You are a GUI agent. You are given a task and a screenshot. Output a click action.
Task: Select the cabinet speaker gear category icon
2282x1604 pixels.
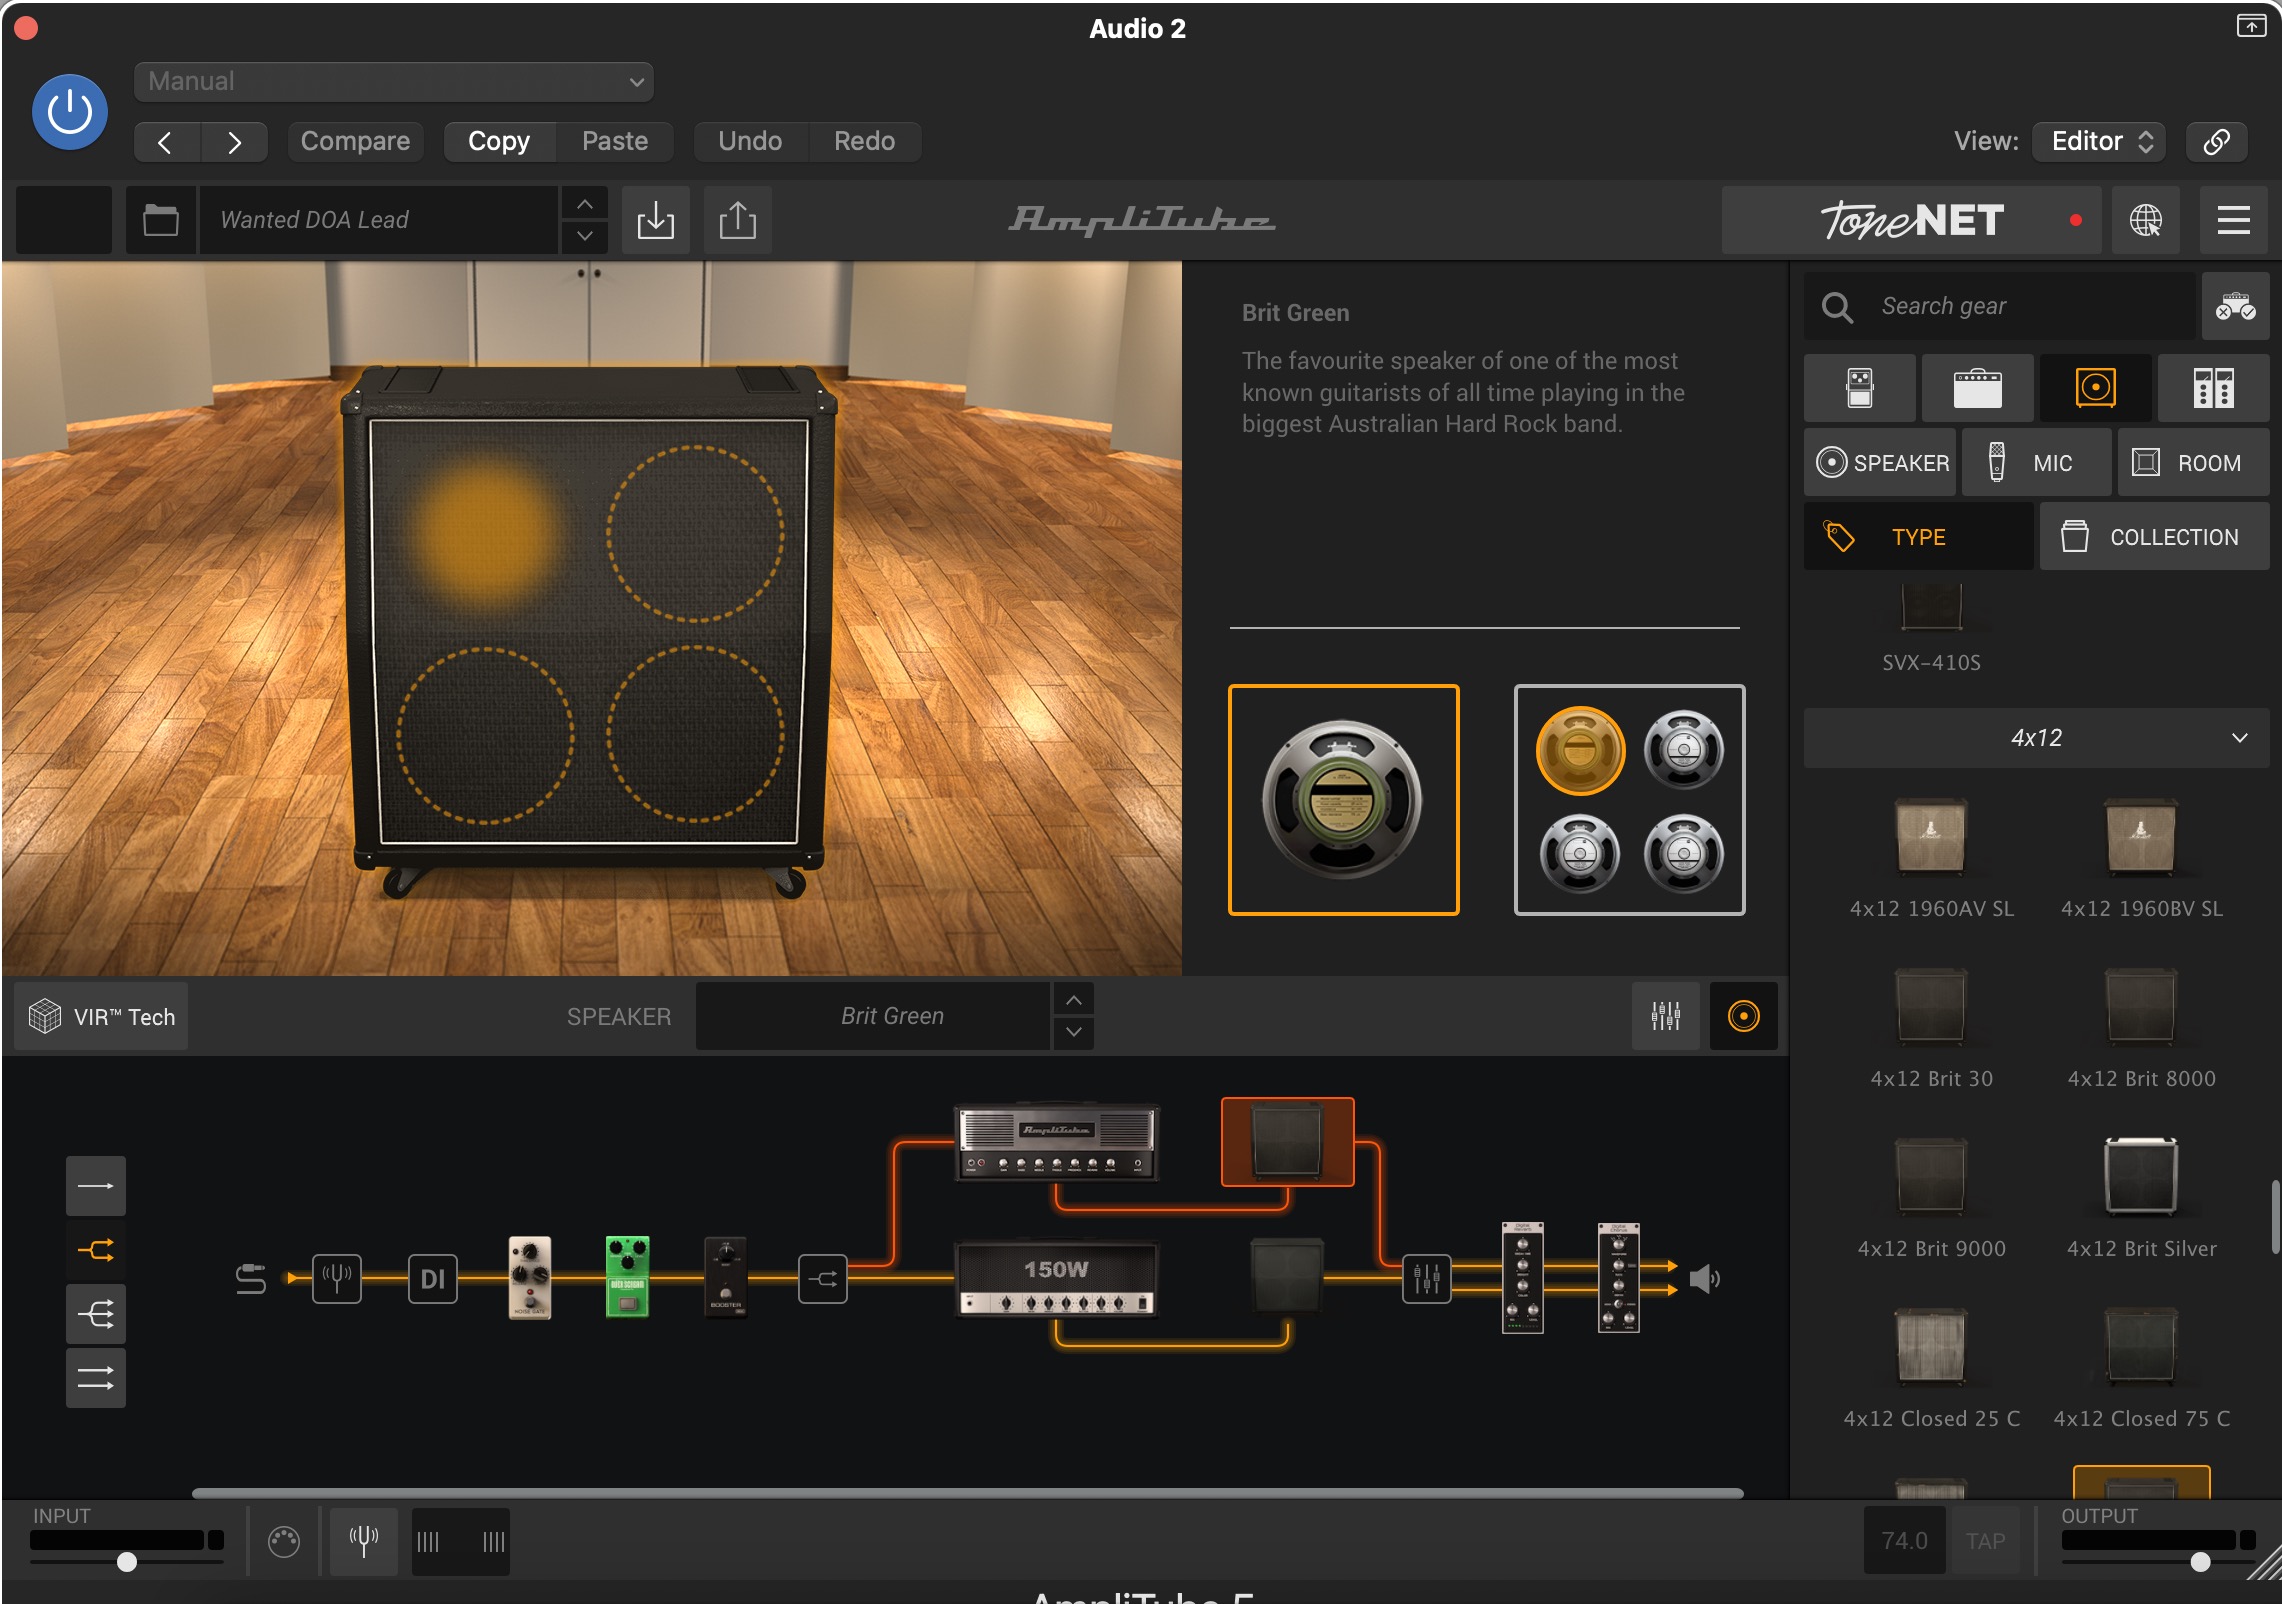click(x=2095, y=388)
